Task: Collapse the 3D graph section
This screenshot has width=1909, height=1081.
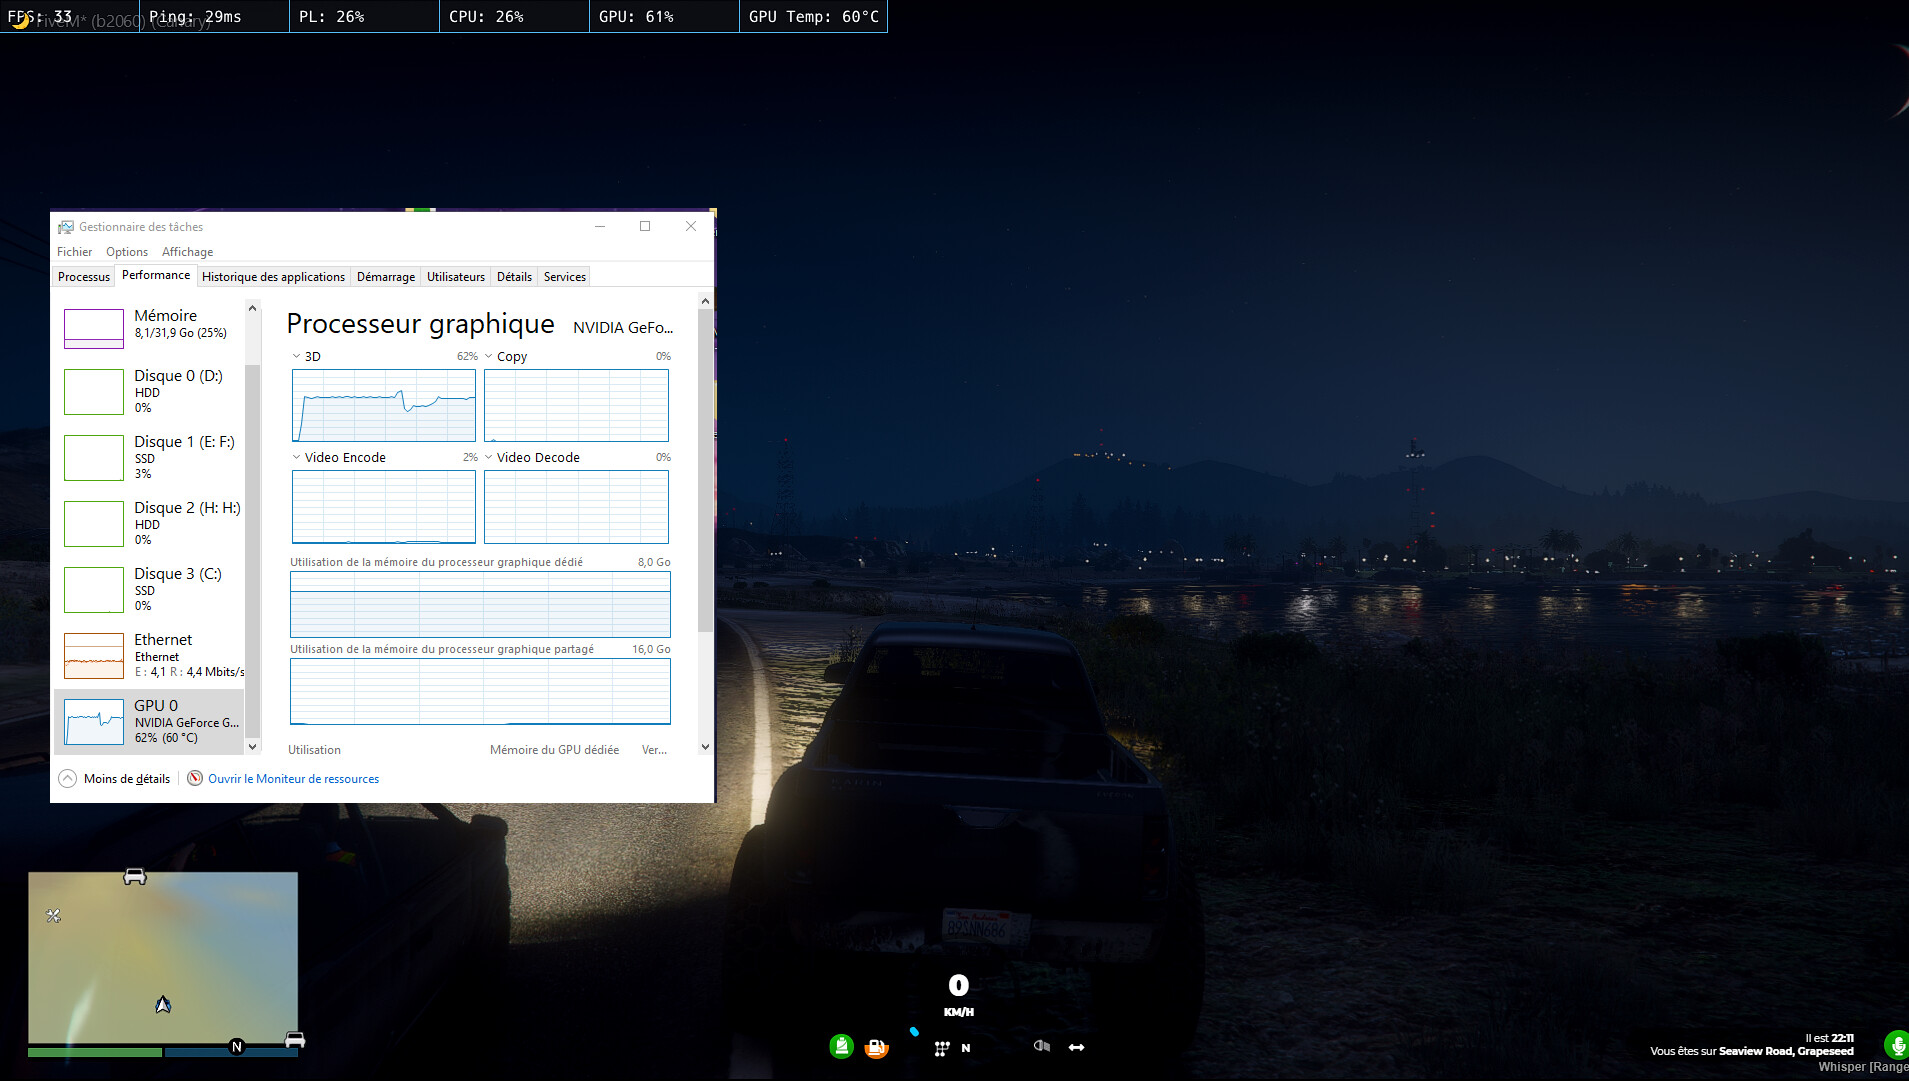Action: pyautogui.click(x=296, y=356)
